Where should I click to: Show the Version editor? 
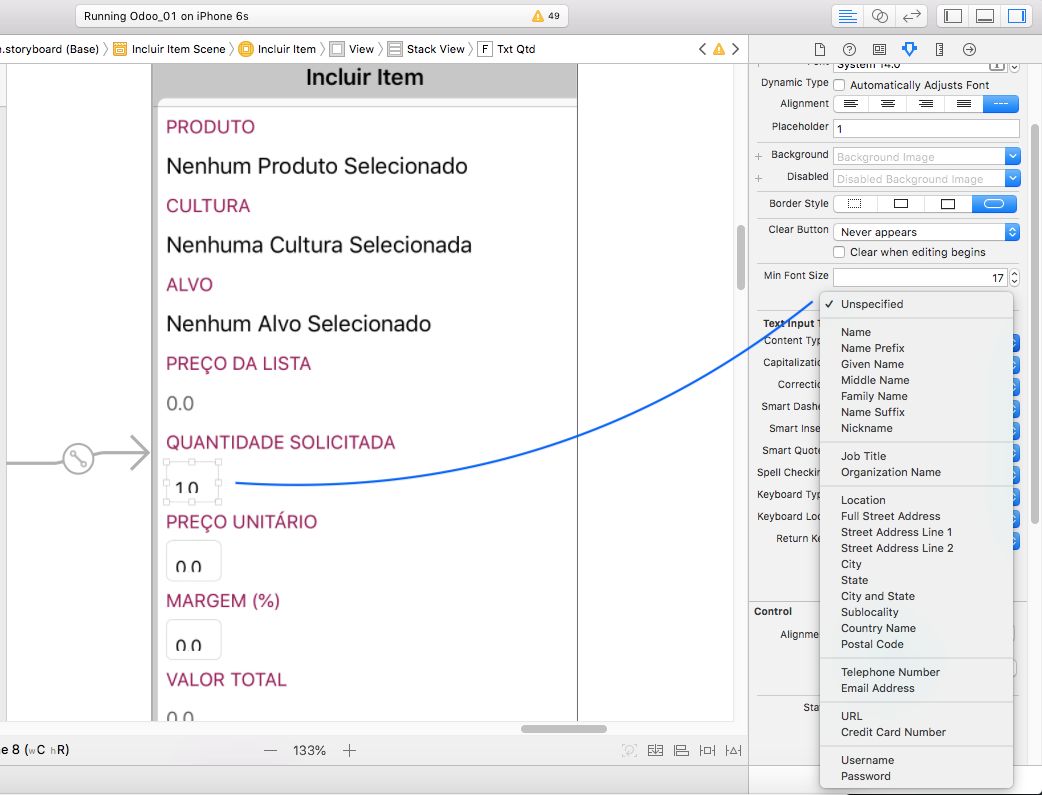(x=911, y=16)
